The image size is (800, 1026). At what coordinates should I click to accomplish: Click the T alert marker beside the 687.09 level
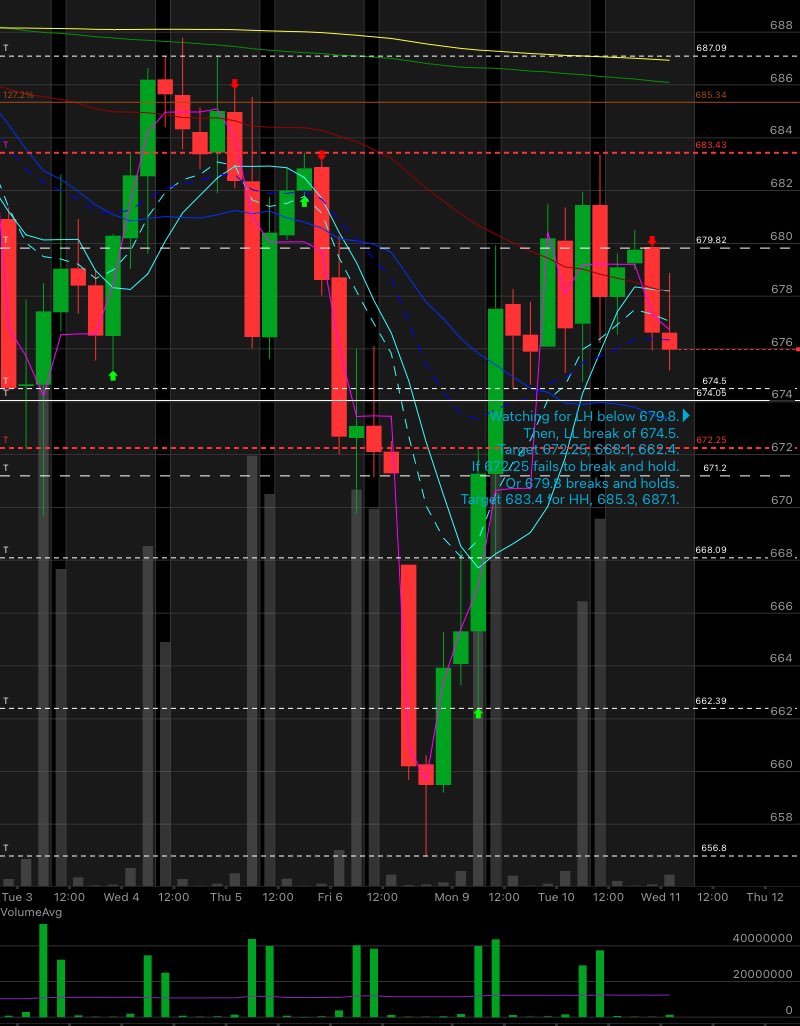point(5,46)
